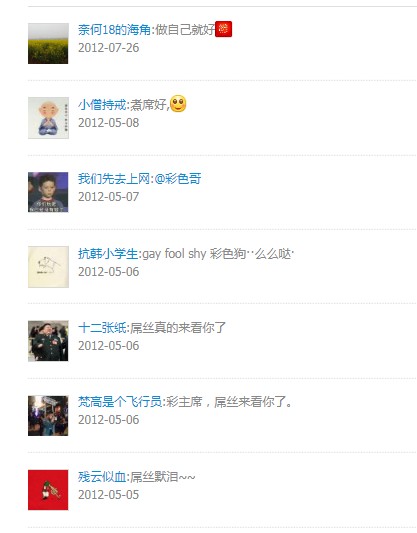Screen dimensions: 417x533
Task: Click the 2012-07-26 comment date
Action: (x=108, y=48)
